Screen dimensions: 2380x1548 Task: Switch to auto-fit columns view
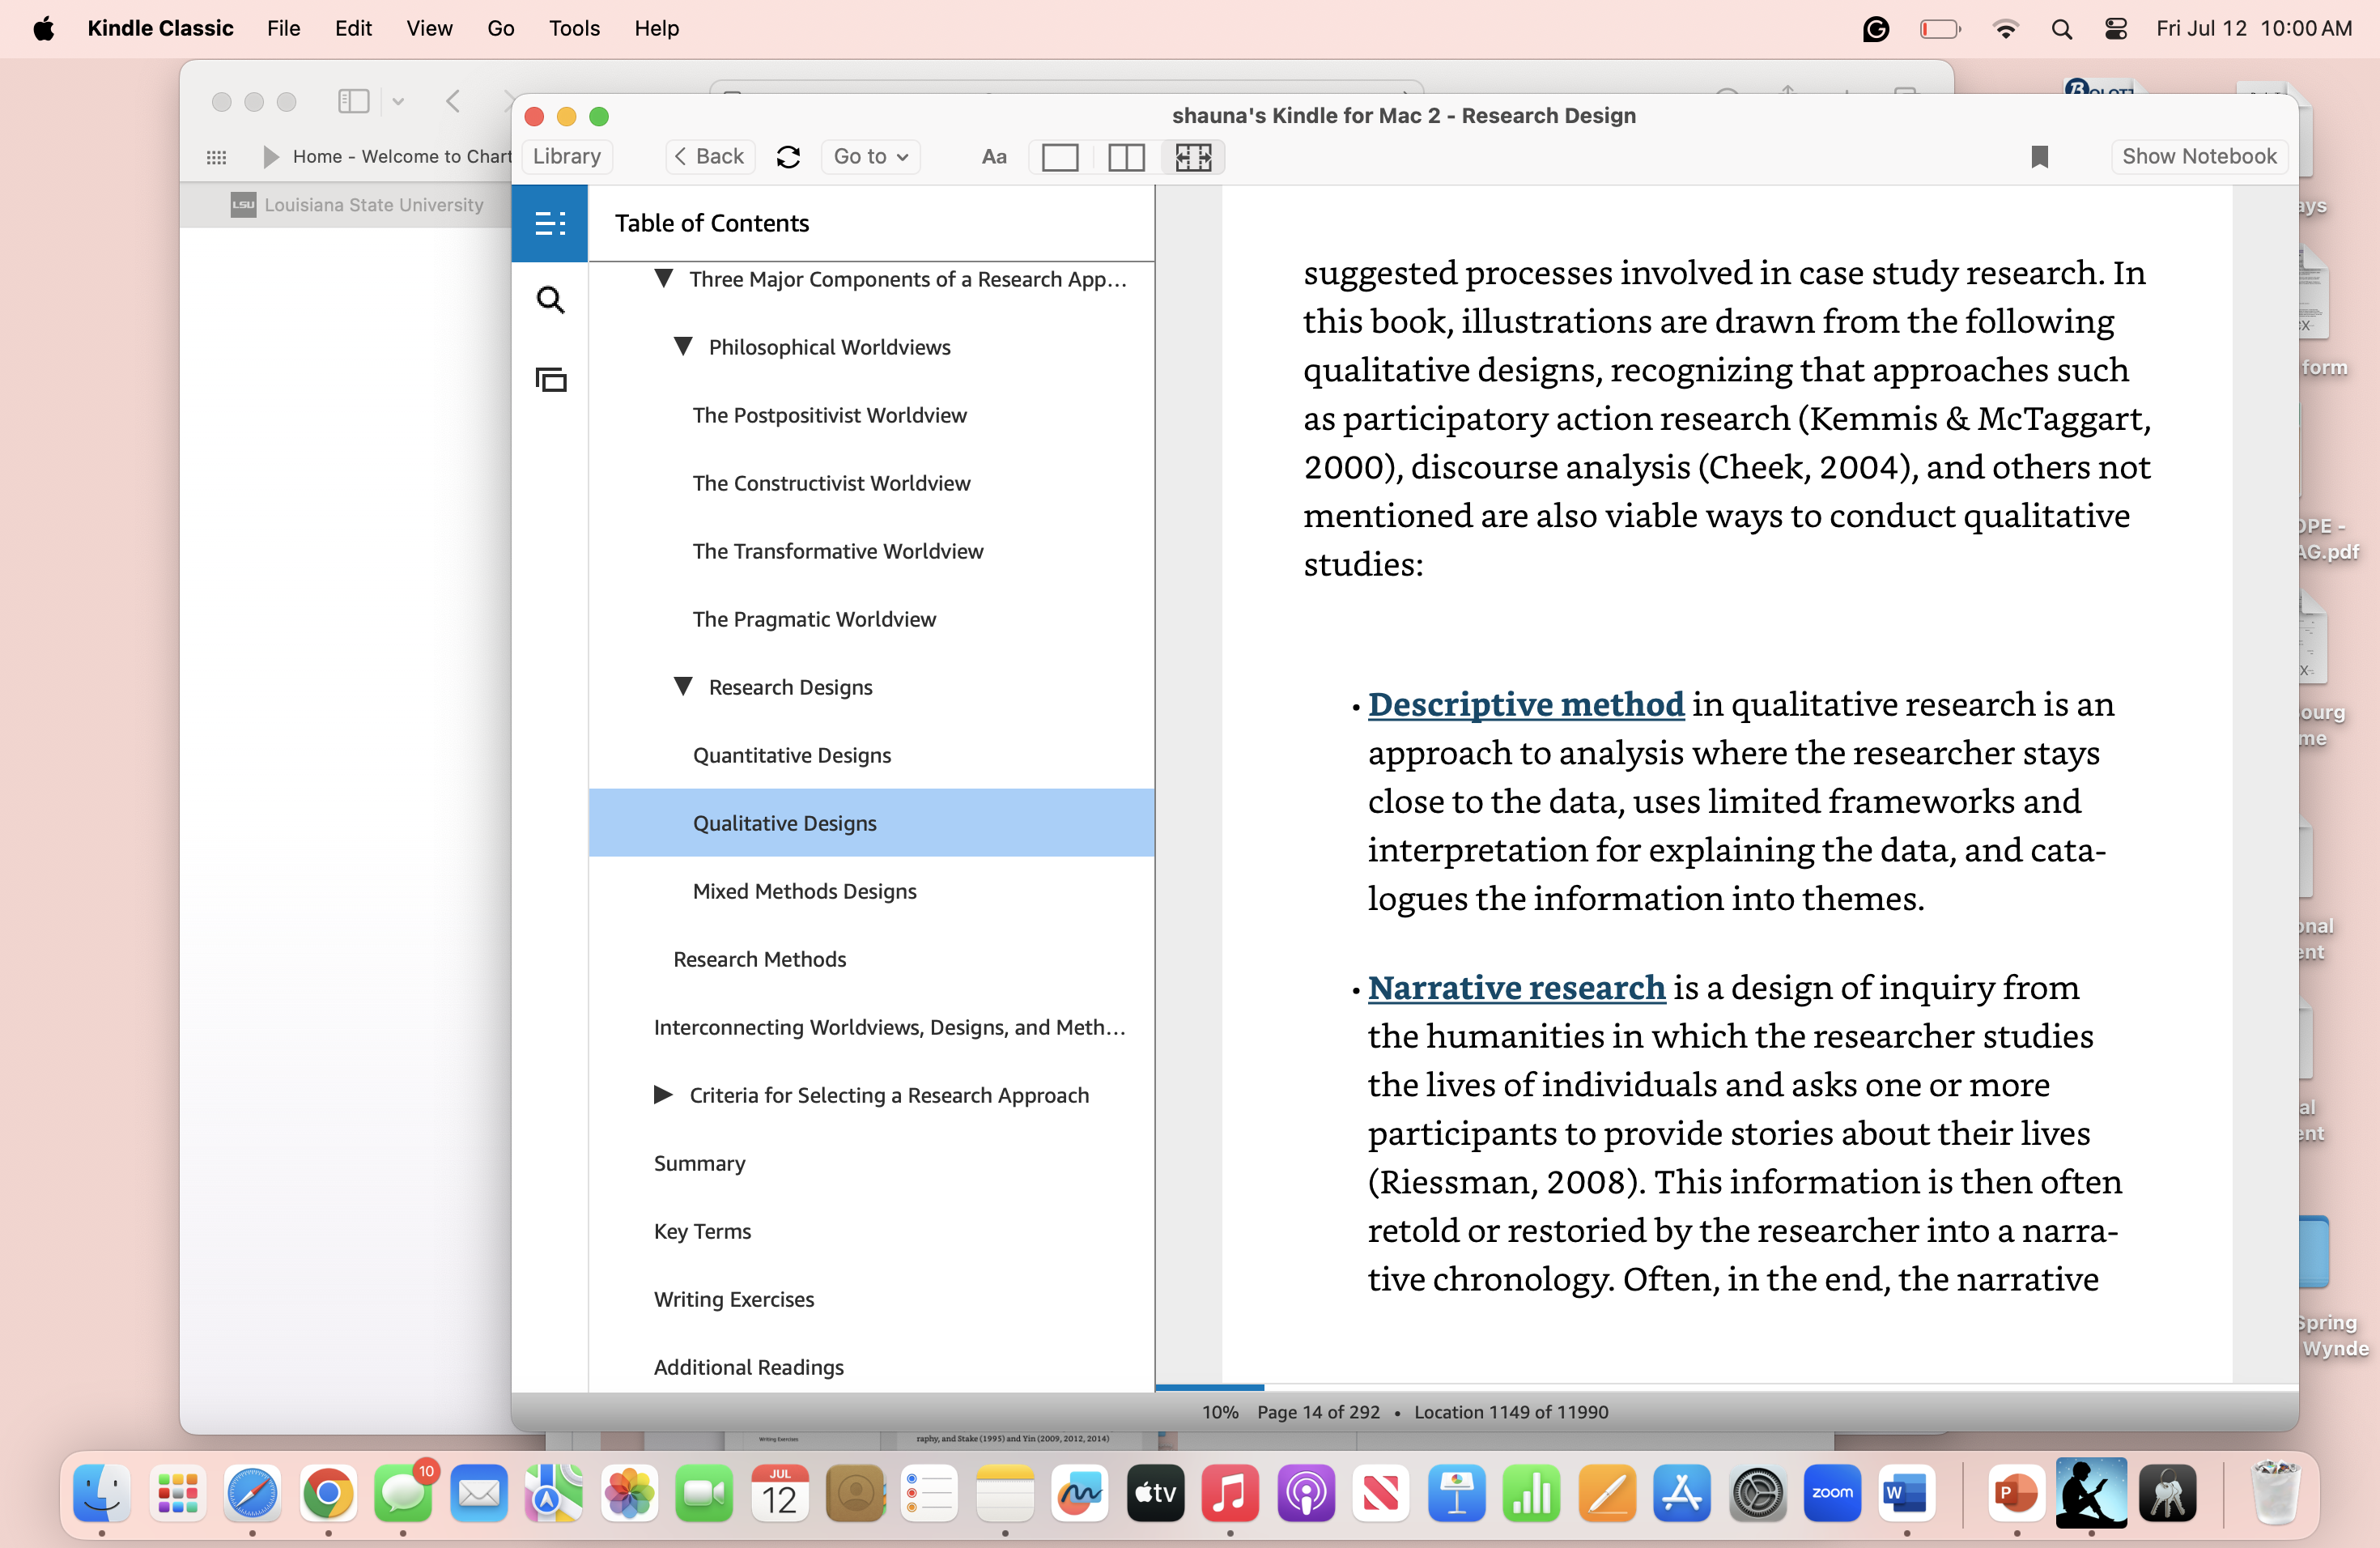1193,157
